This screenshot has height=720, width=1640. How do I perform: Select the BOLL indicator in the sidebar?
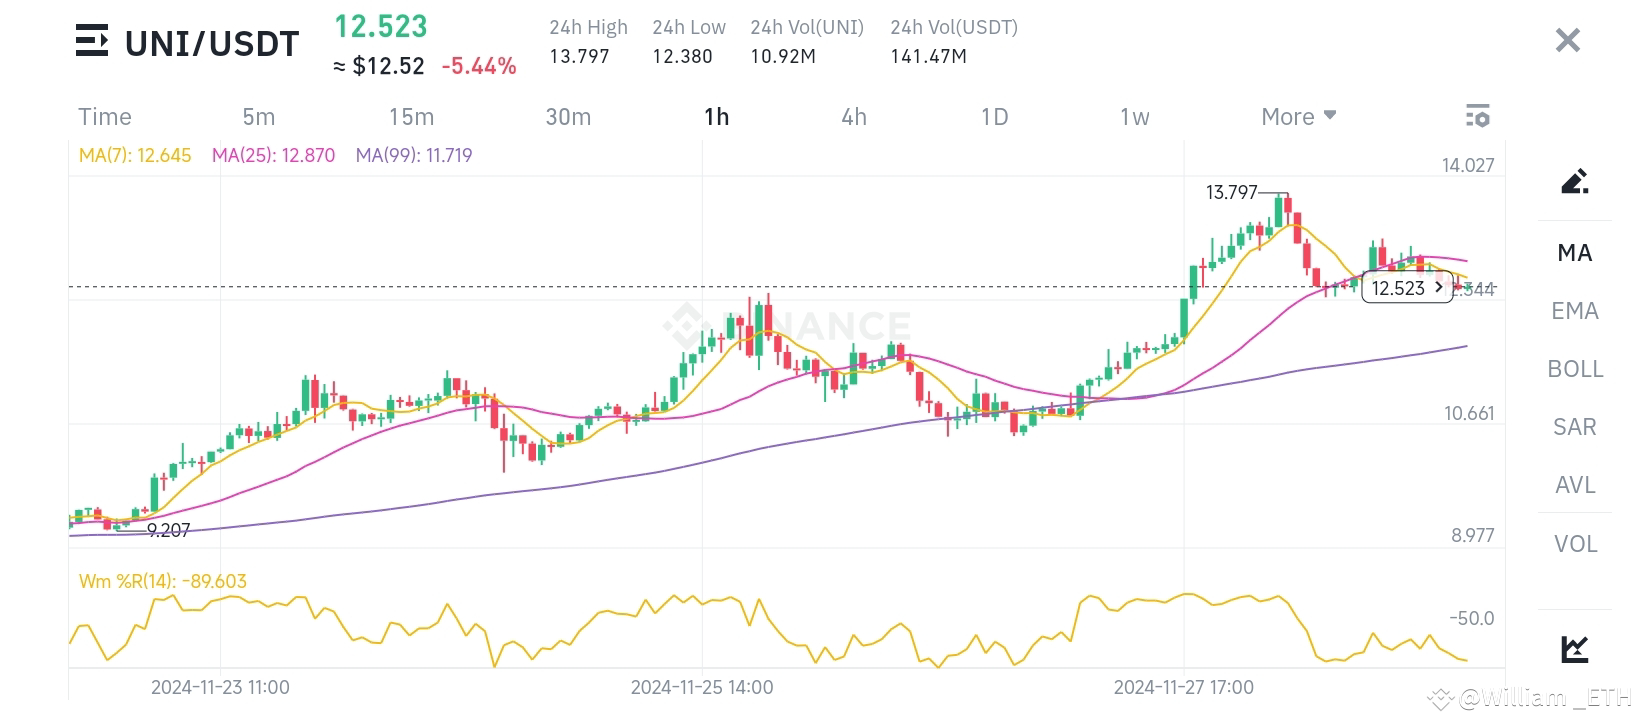click(1575, 369)
